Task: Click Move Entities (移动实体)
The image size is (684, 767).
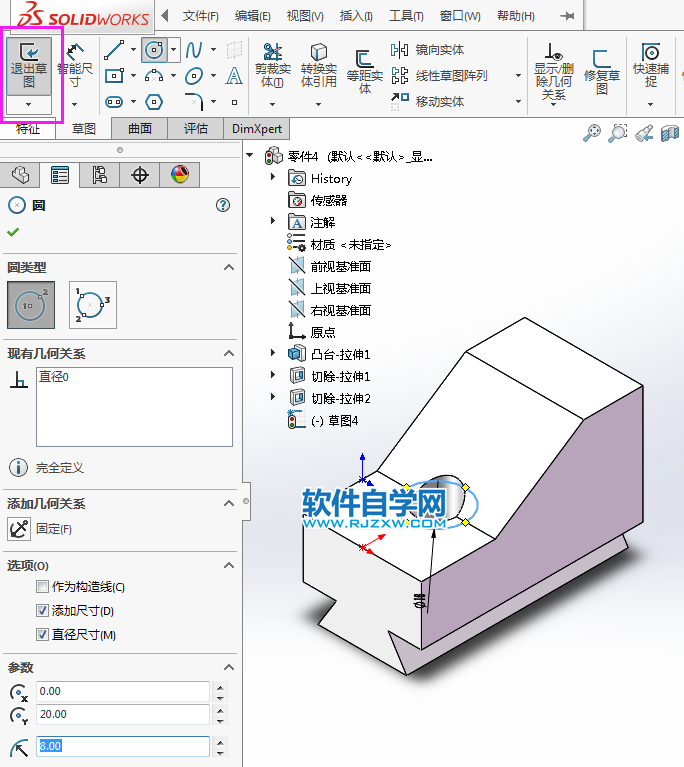Action: [428, 101]
